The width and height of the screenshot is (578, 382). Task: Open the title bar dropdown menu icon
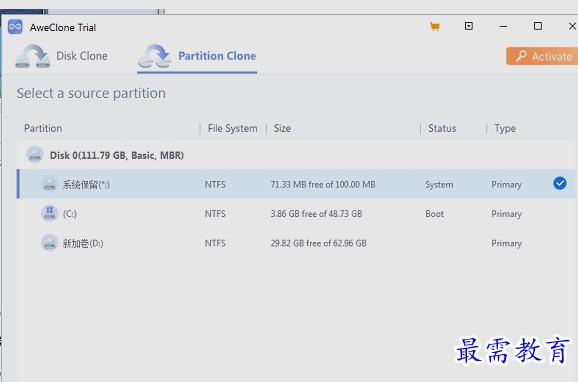469,26
